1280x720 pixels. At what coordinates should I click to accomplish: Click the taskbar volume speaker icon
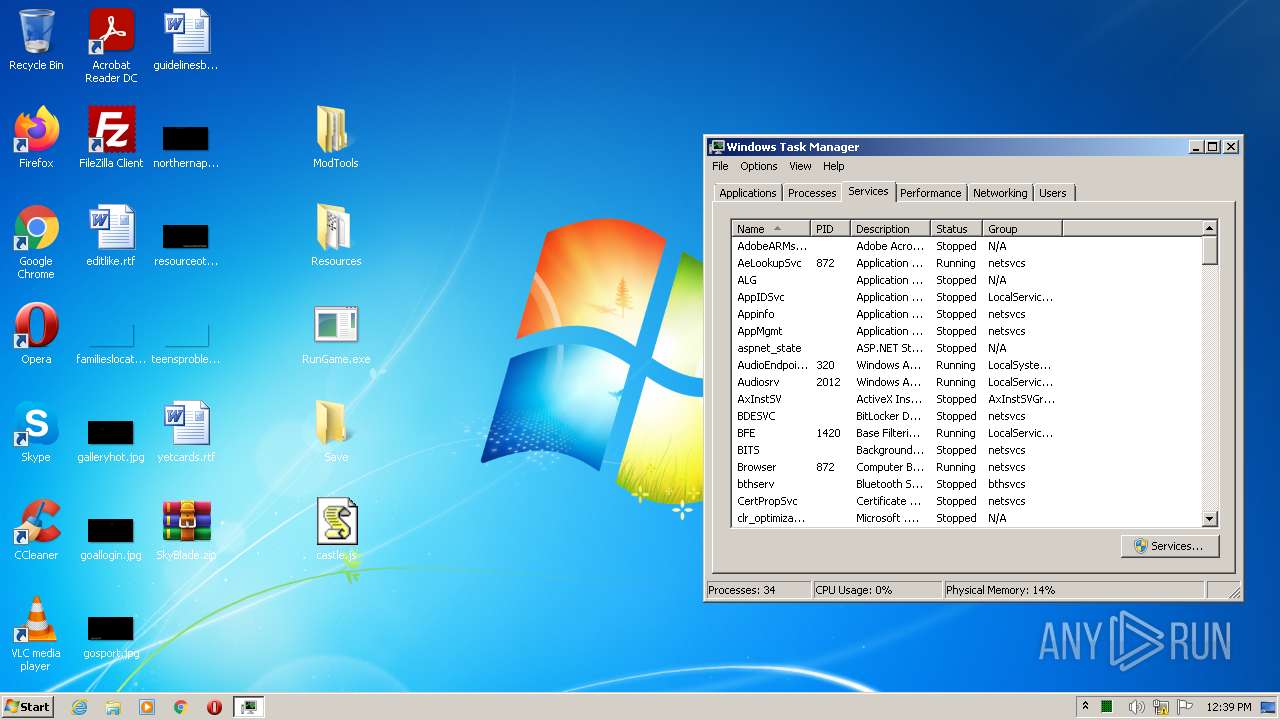(x=1136, y=707)
